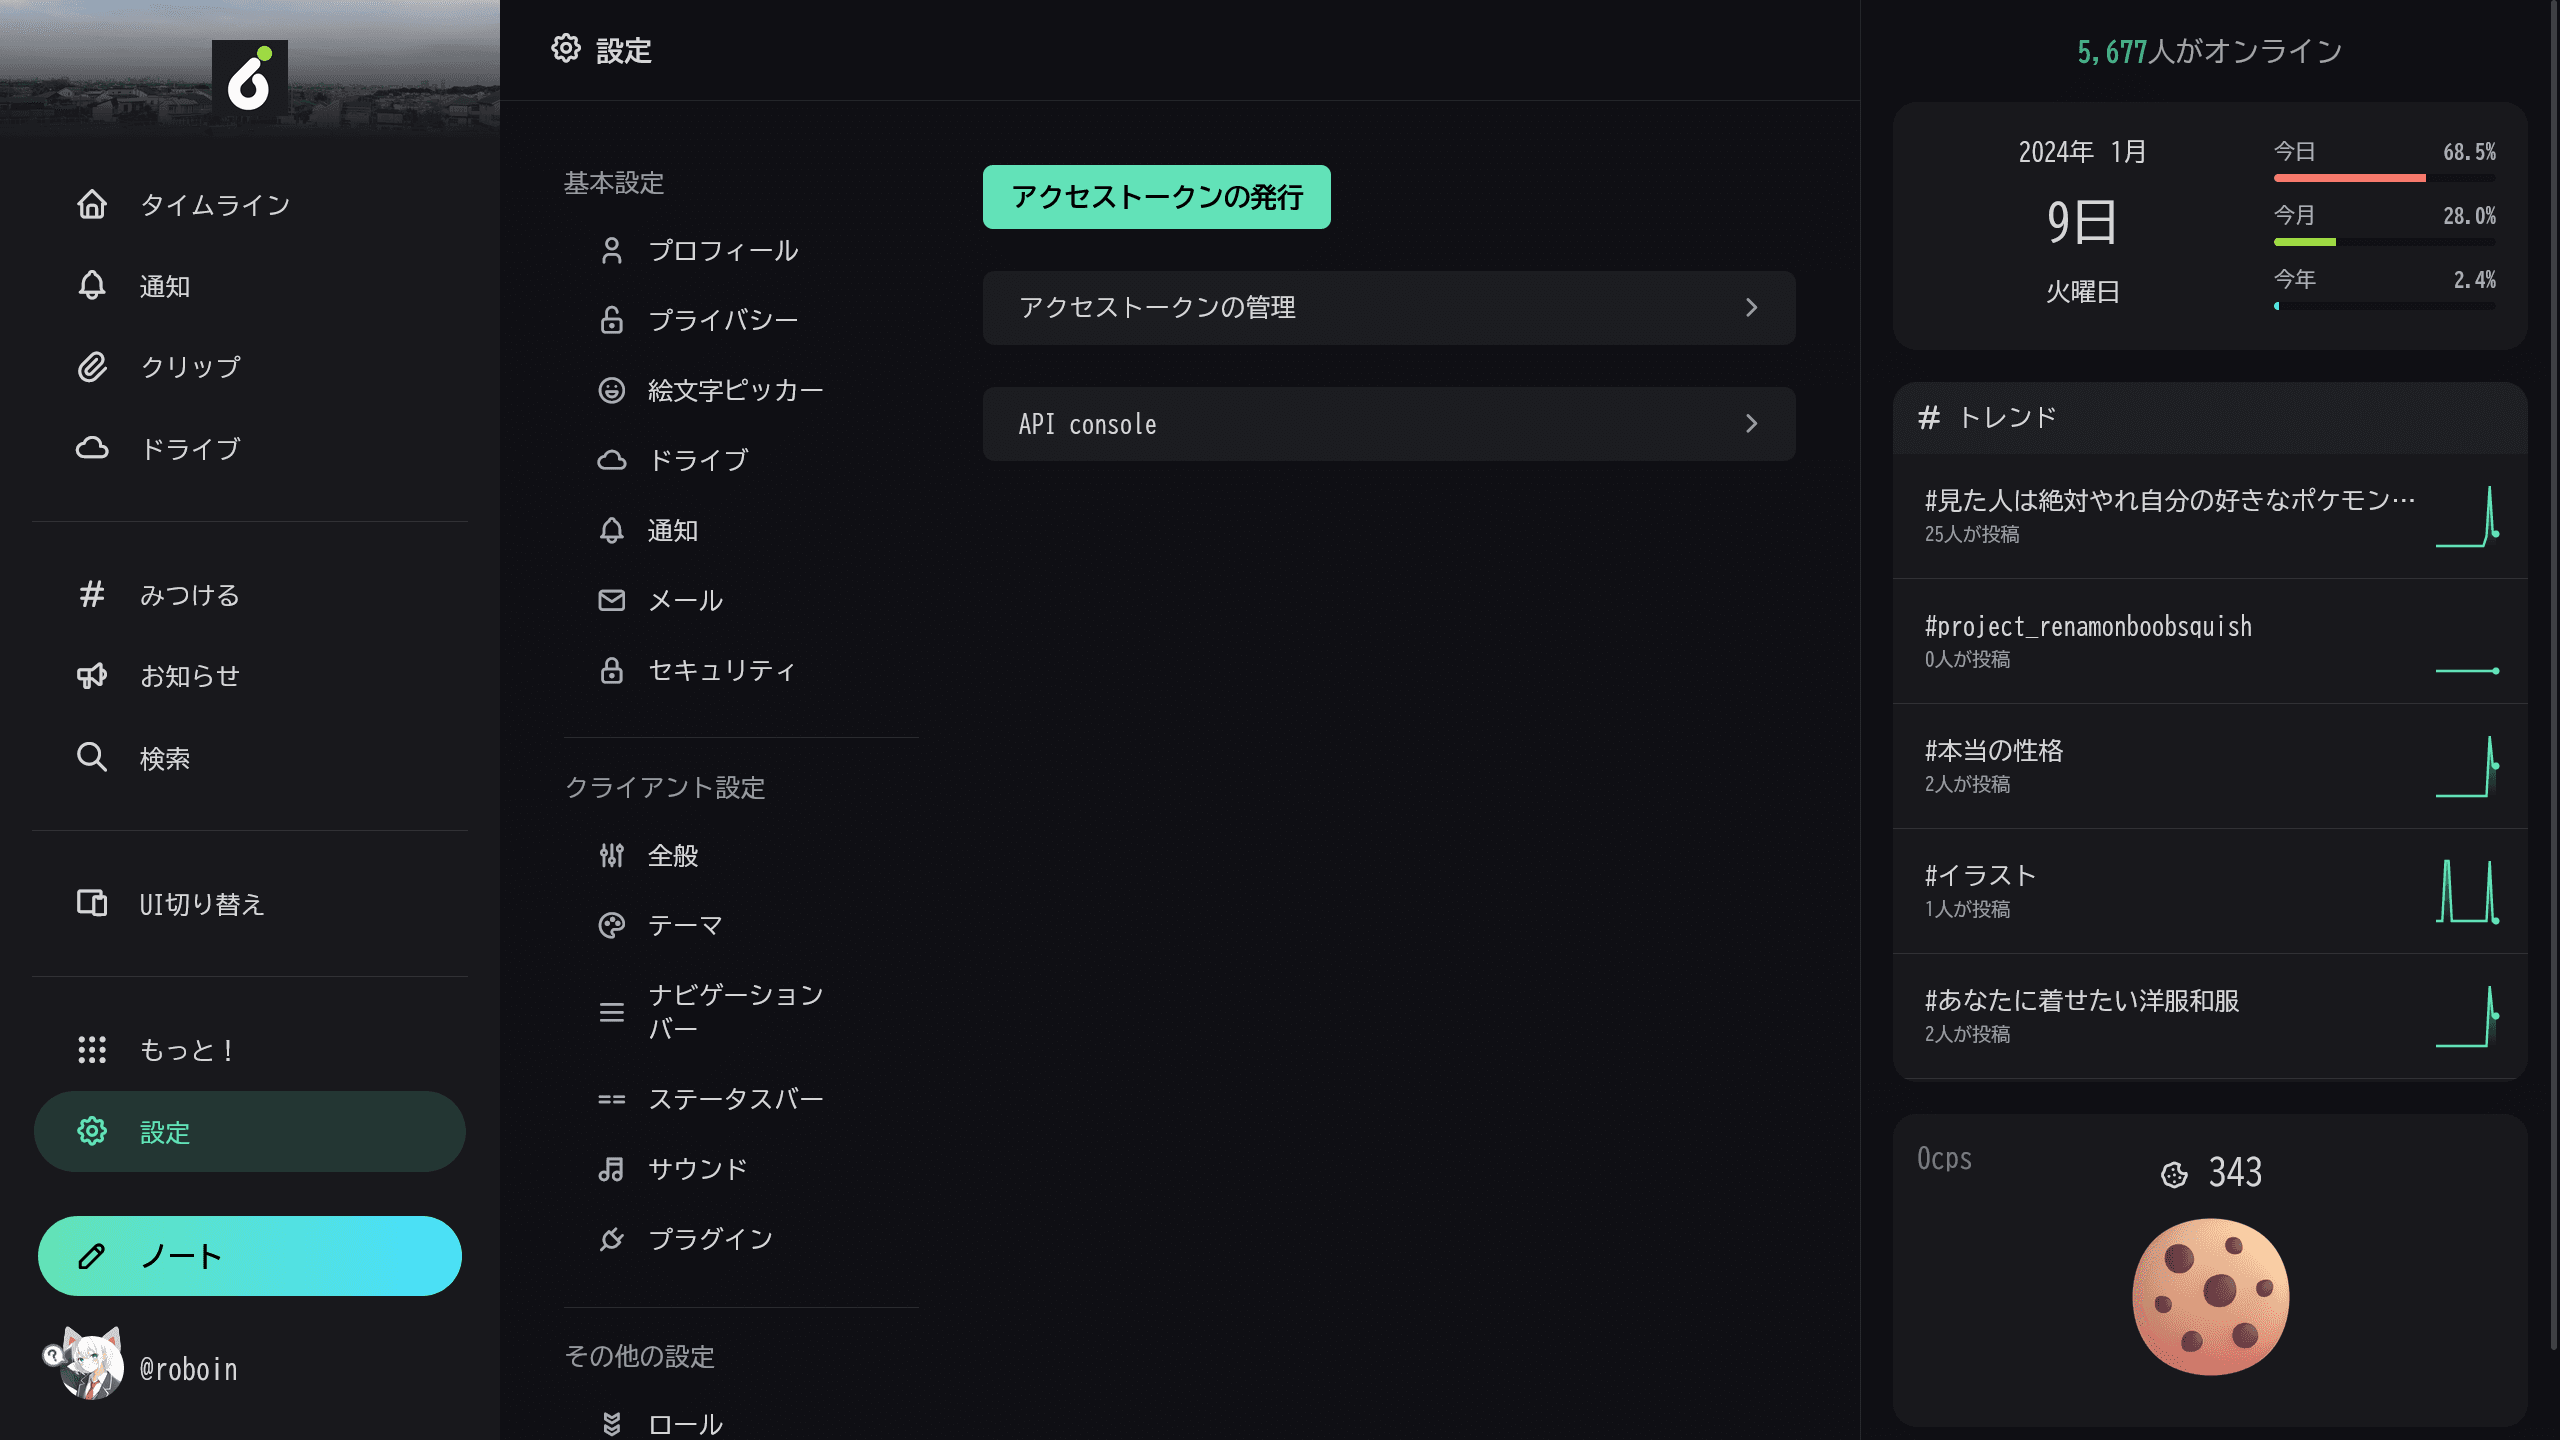Open #project_renamonboobsquish trend
Viewport: 2560px width, 1440px height.
point(2210,641)
